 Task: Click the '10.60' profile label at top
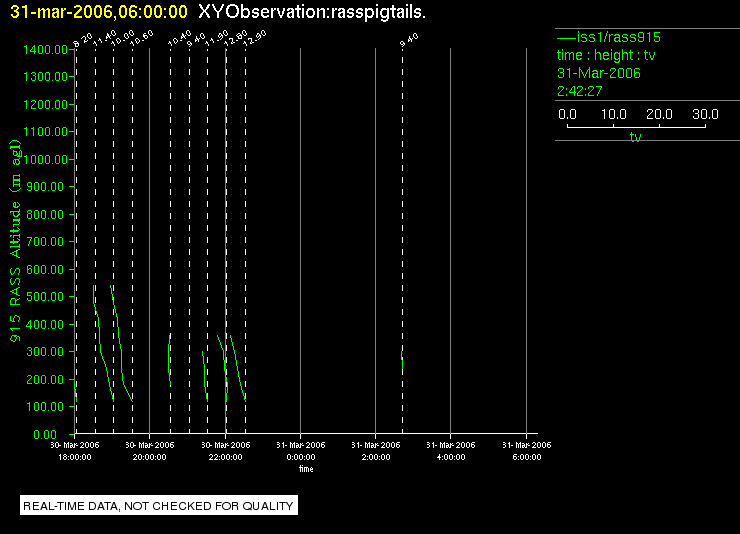click(x=142, y=38)
